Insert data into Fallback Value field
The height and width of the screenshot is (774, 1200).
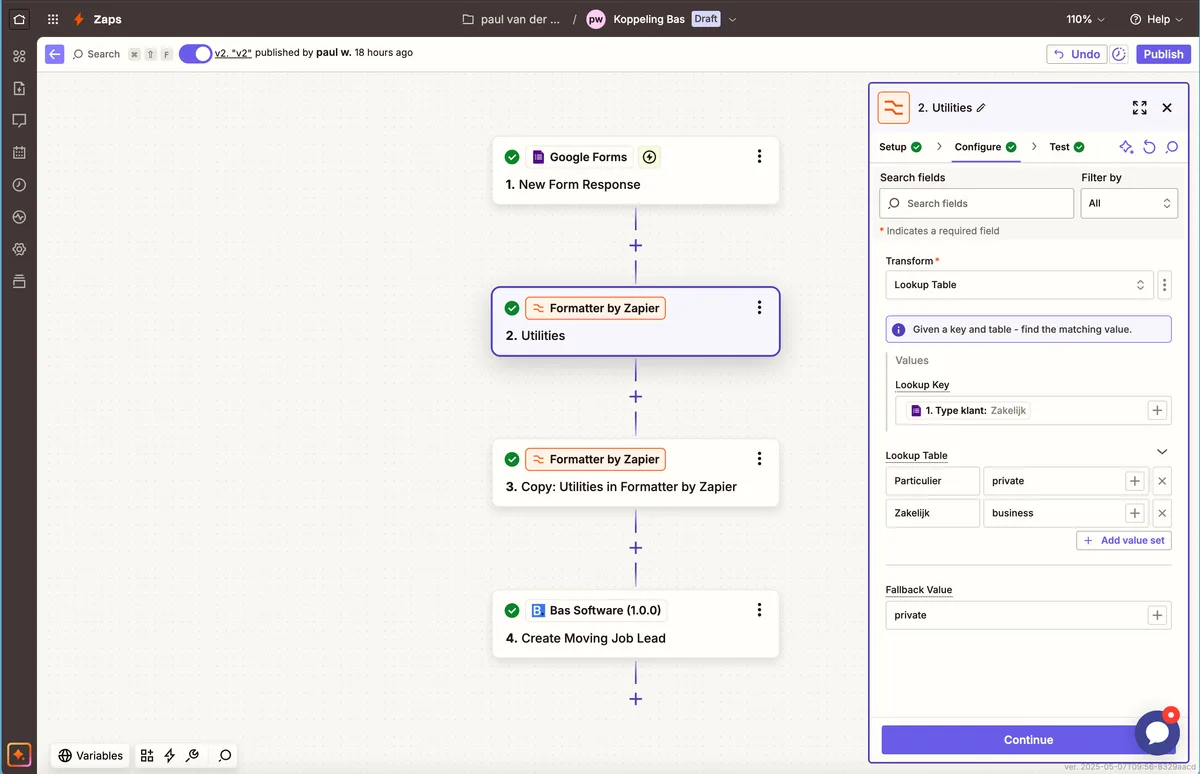tap(1157, 615)
